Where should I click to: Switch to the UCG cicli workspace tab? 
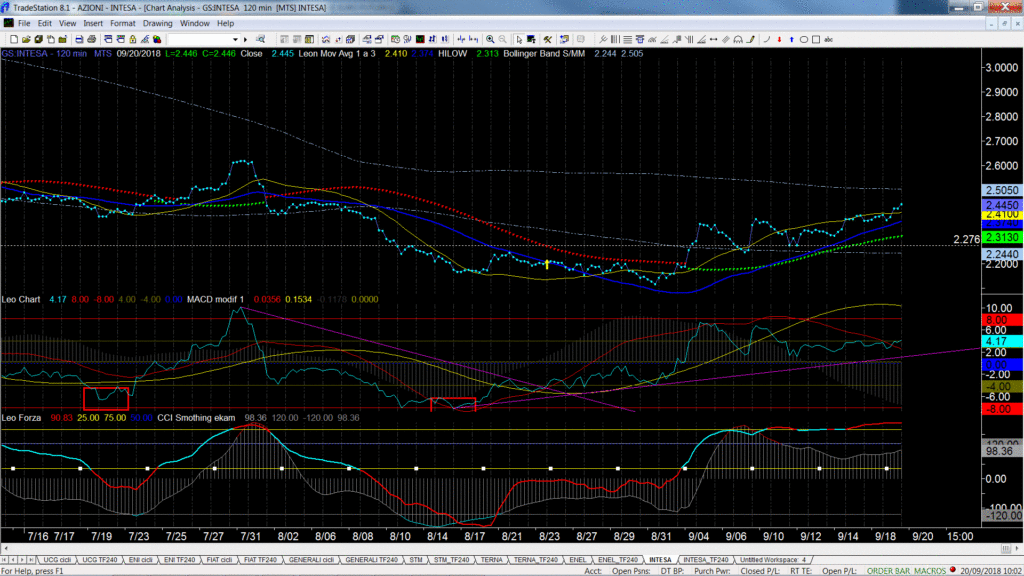coord(57,560)
